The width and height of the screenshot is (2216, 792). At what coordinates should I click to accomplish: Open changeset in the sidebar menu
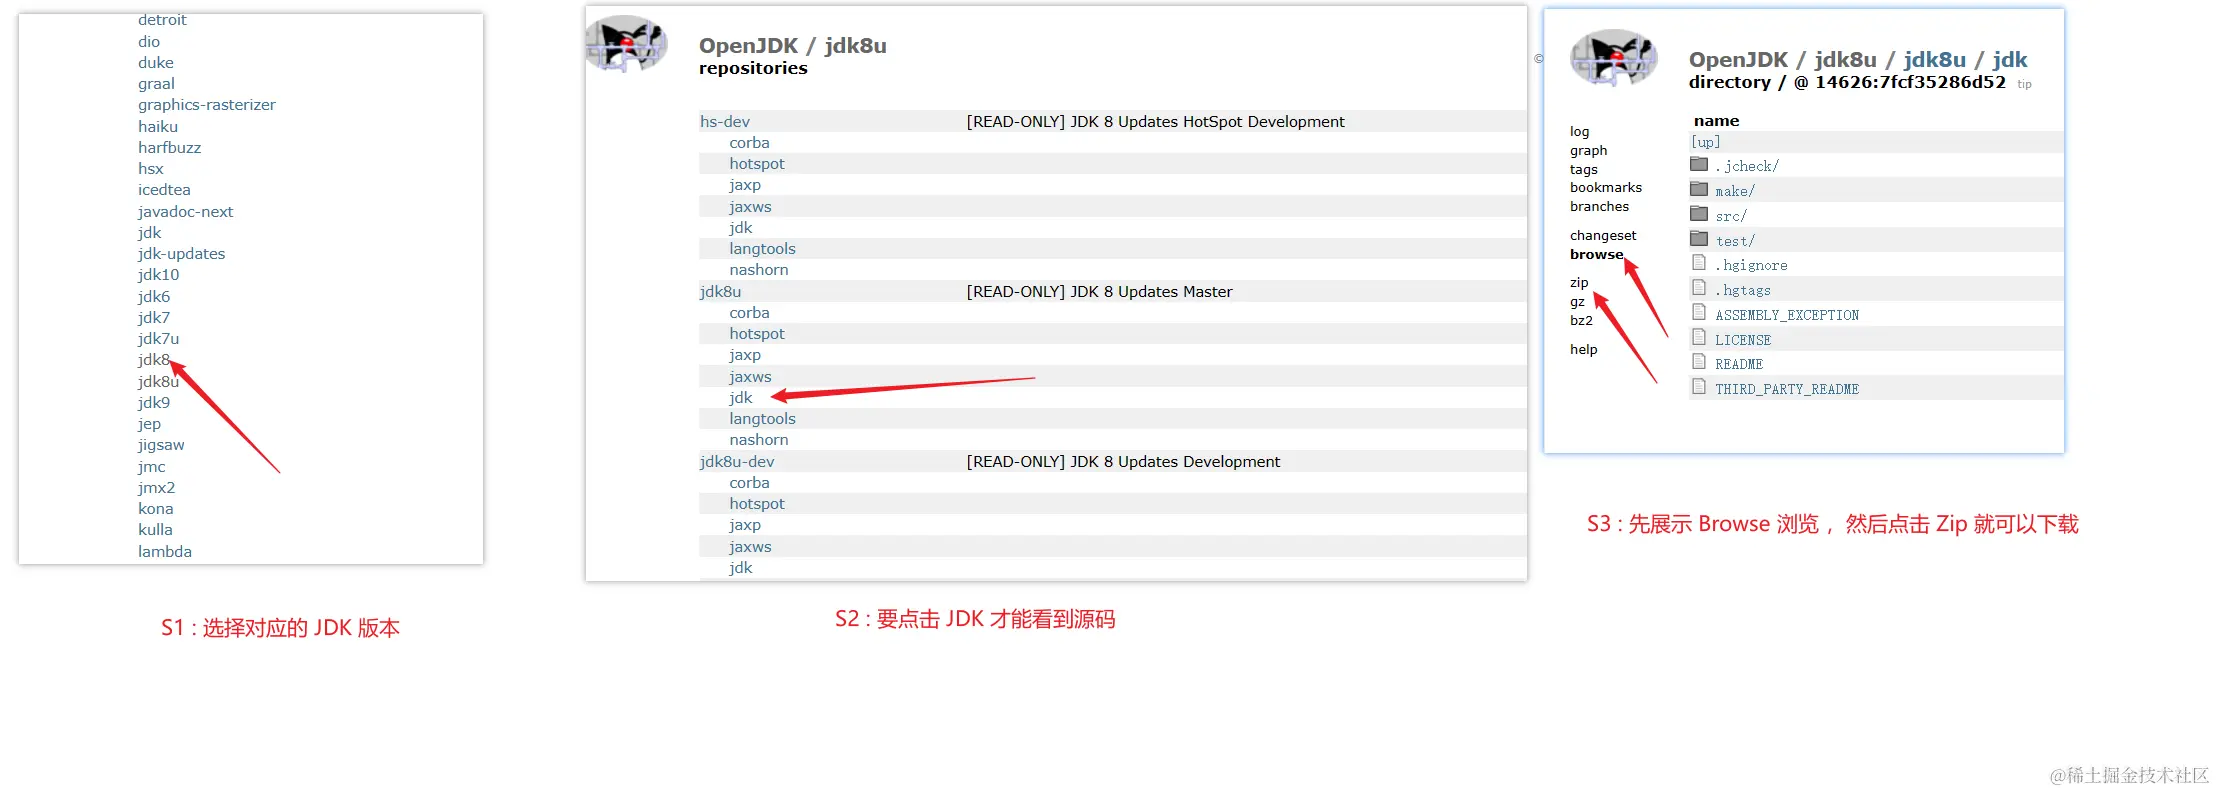coord(1603,235)
